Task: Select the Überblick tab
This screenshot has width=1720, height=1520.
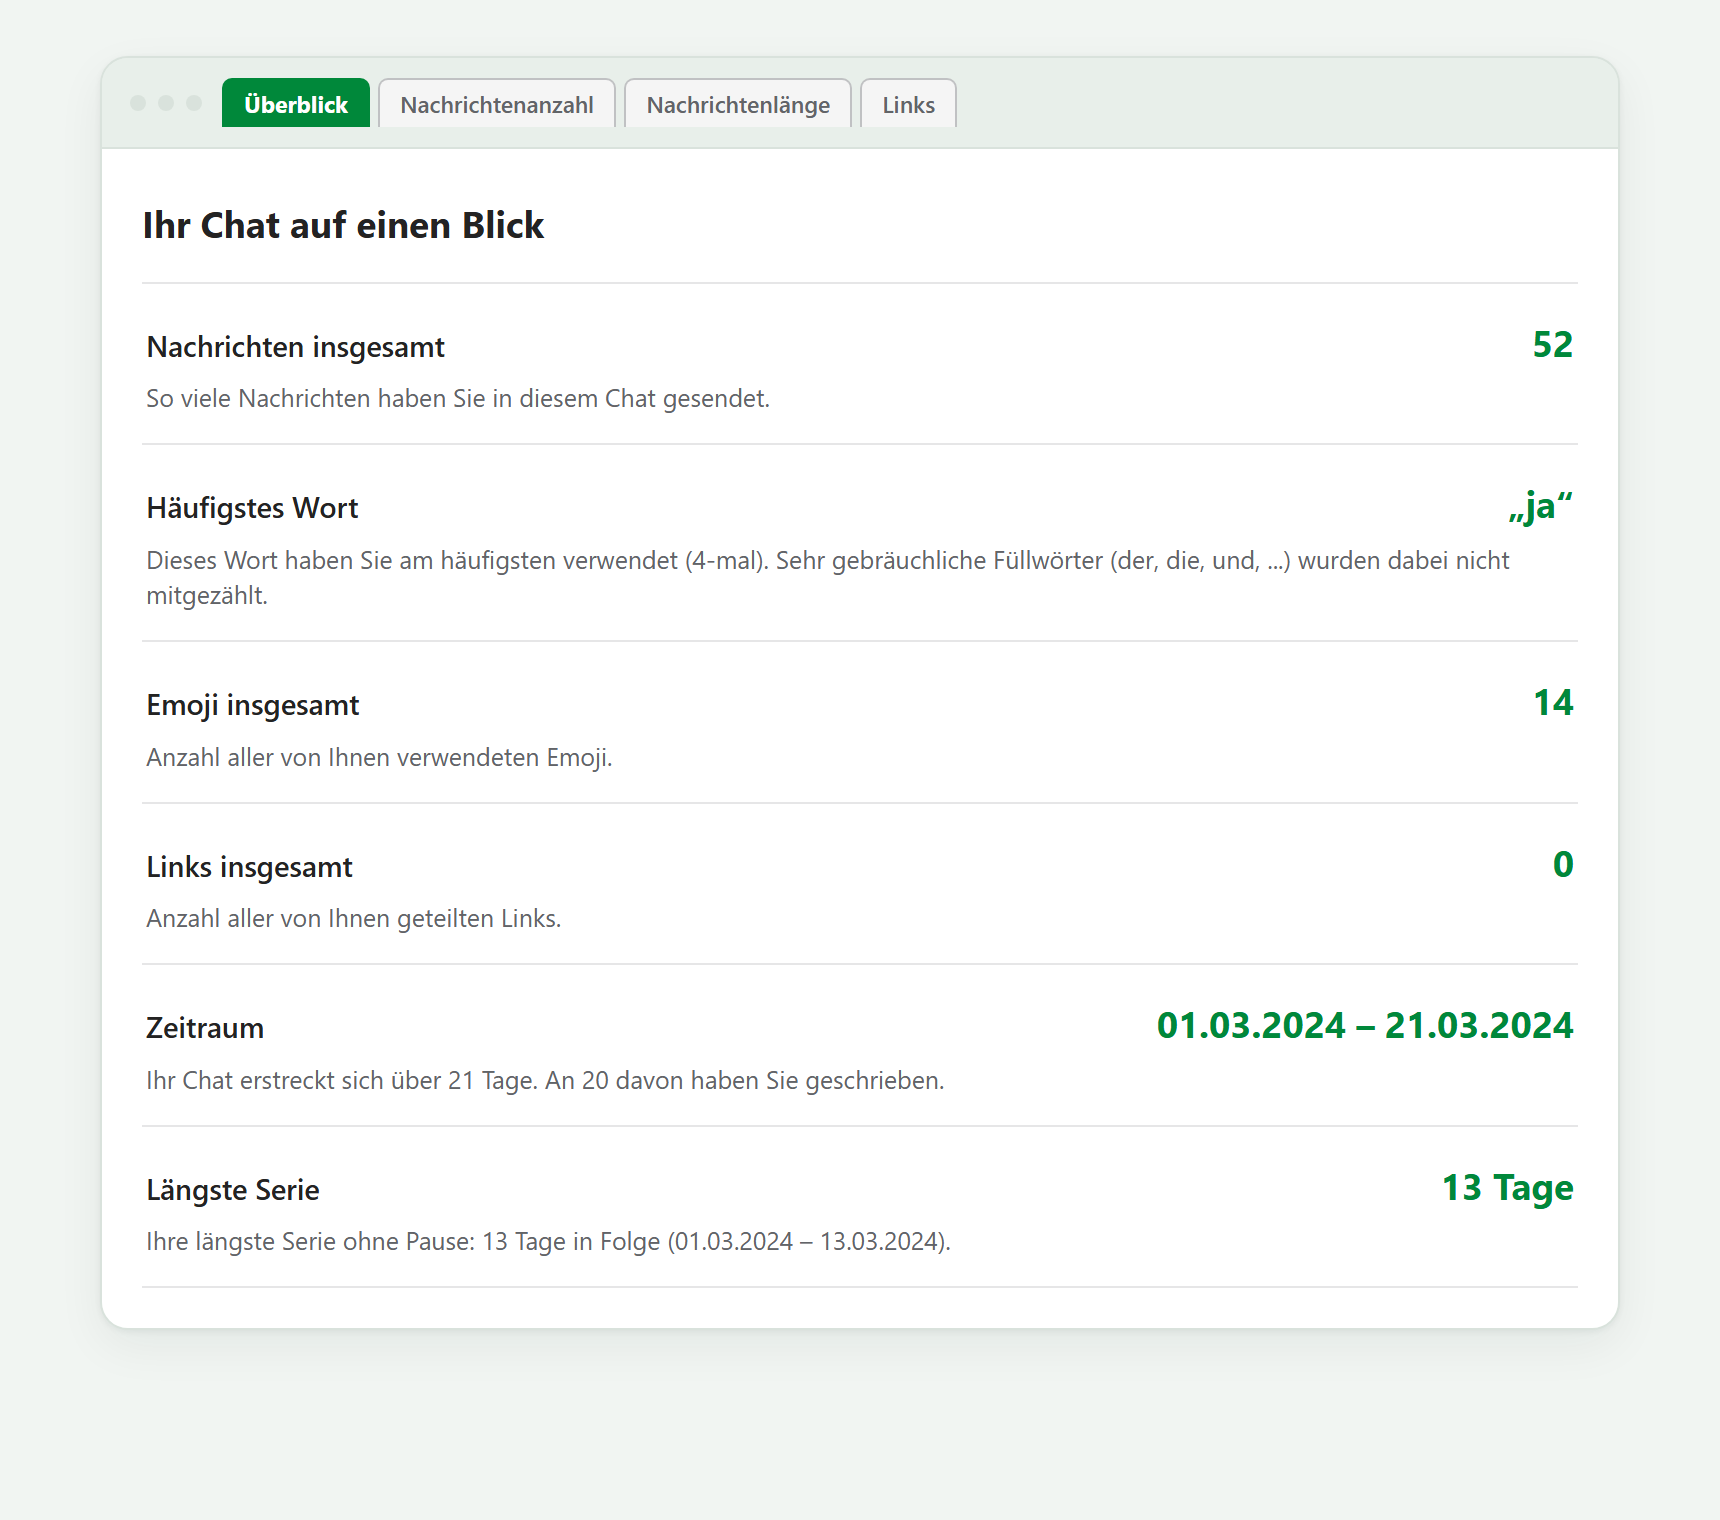Action: (x=296, y=103)
